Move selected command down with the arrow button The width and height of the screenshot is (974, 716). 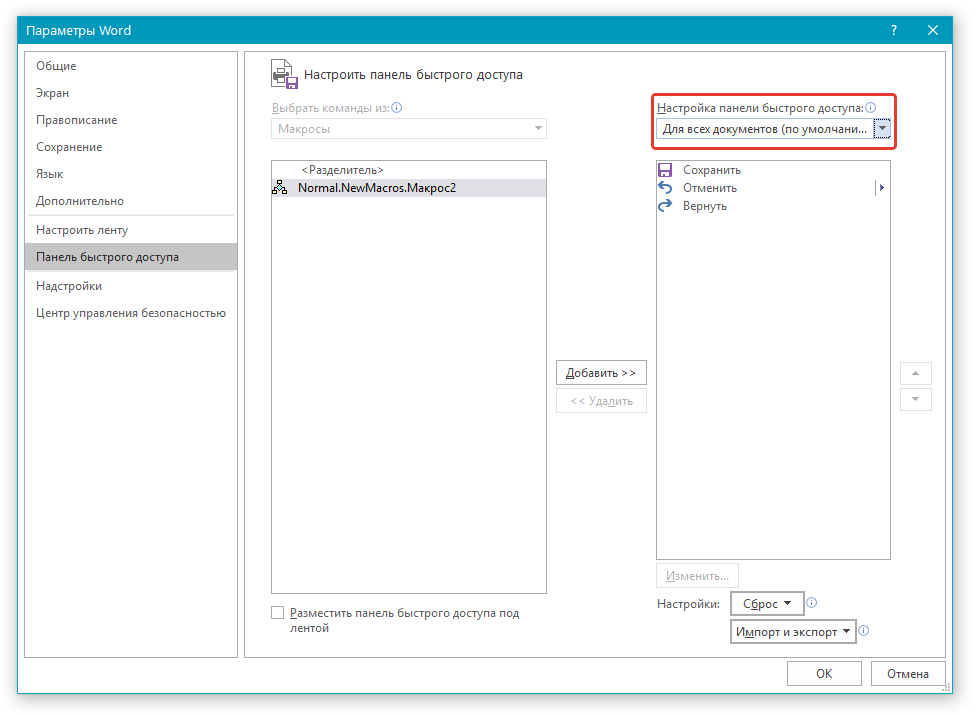(915, 399)
